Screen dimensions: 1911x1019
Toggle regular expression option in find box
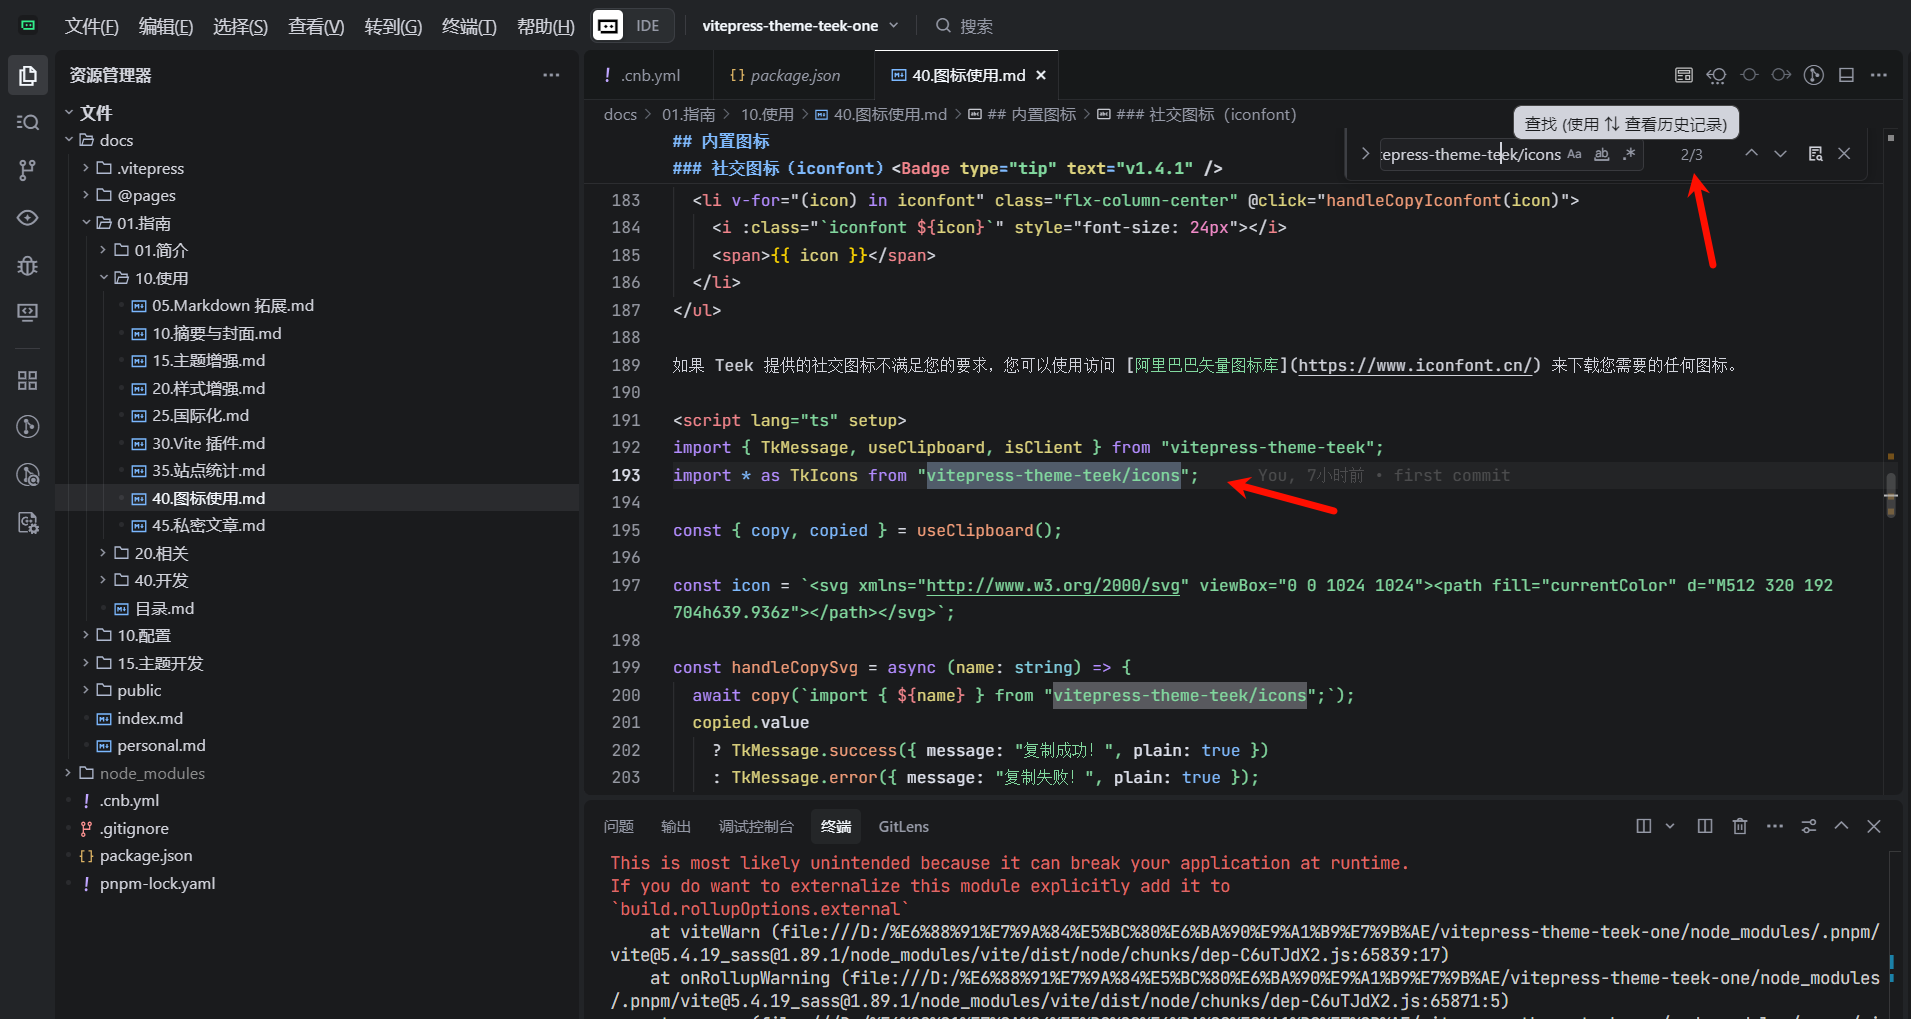[1628, 154]
